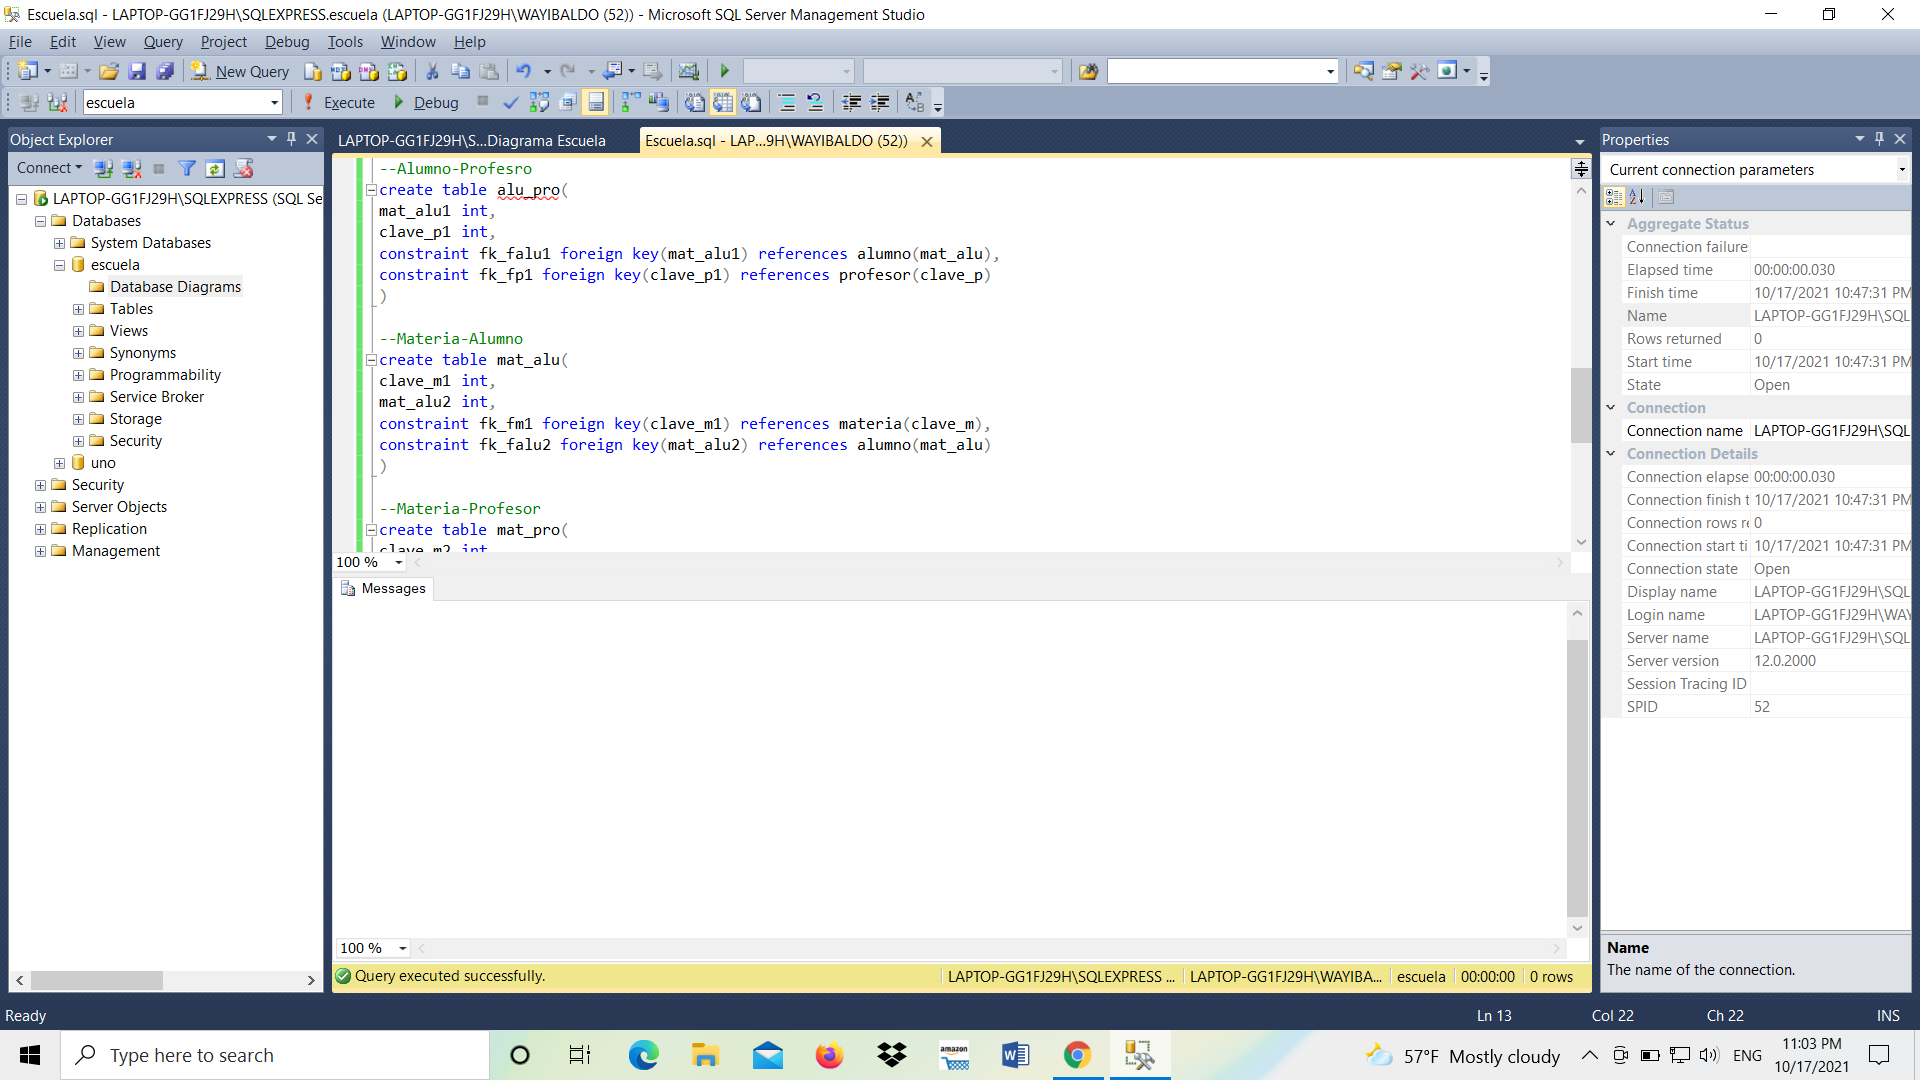The height and width of the screenshot is (1080, 1920).
Task: Undo the last edit with the Undo arrow
Action: click(x=523, y=71)
